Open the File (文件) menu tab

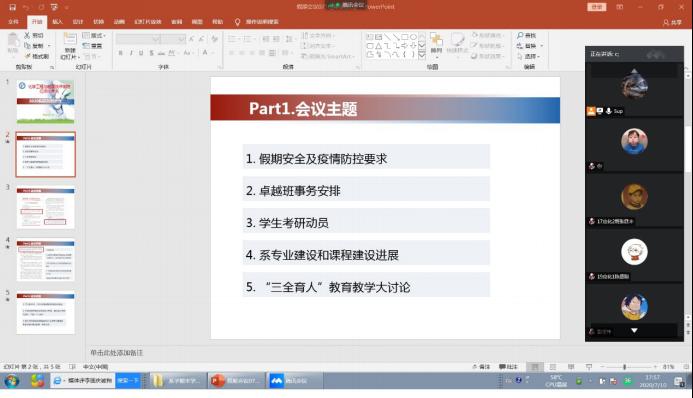coord(14,22)
